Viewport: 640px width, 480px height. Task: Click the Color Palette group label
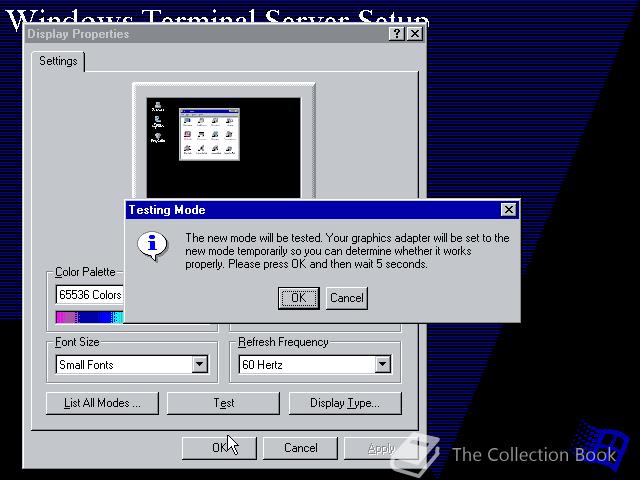85,272
